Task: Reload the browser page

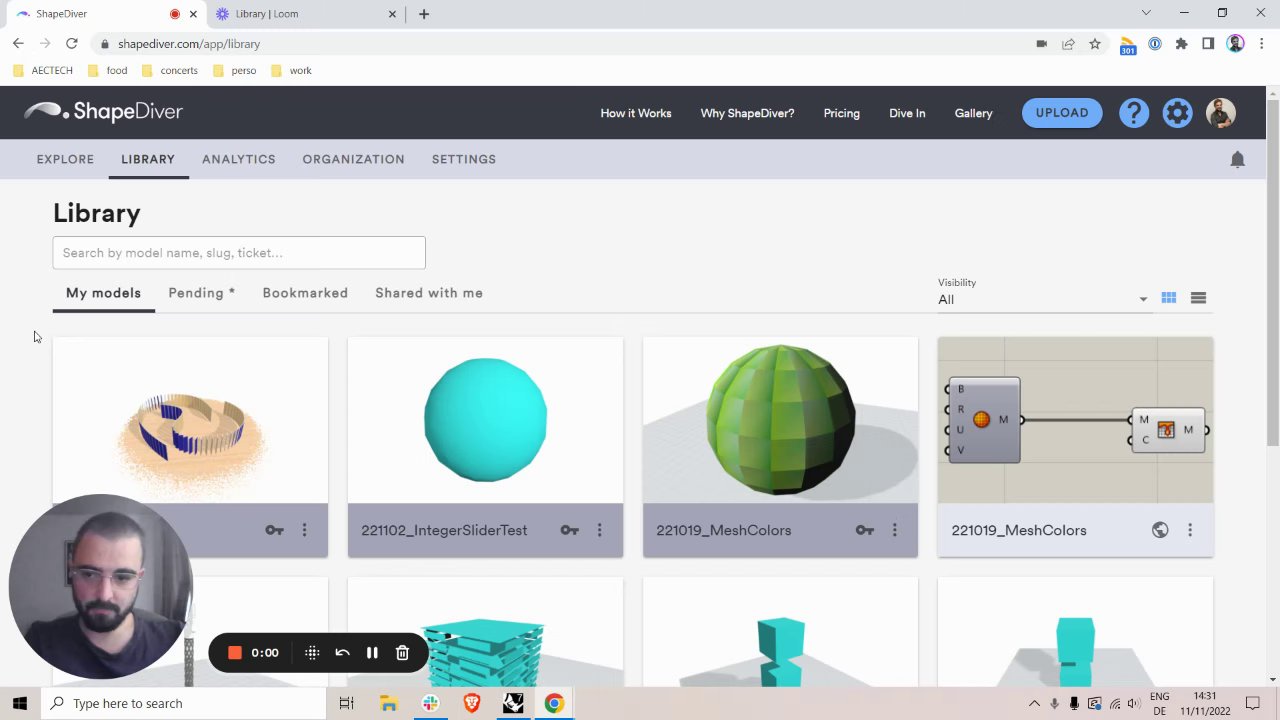Action: pyautogui.click(x=72, y=44)
